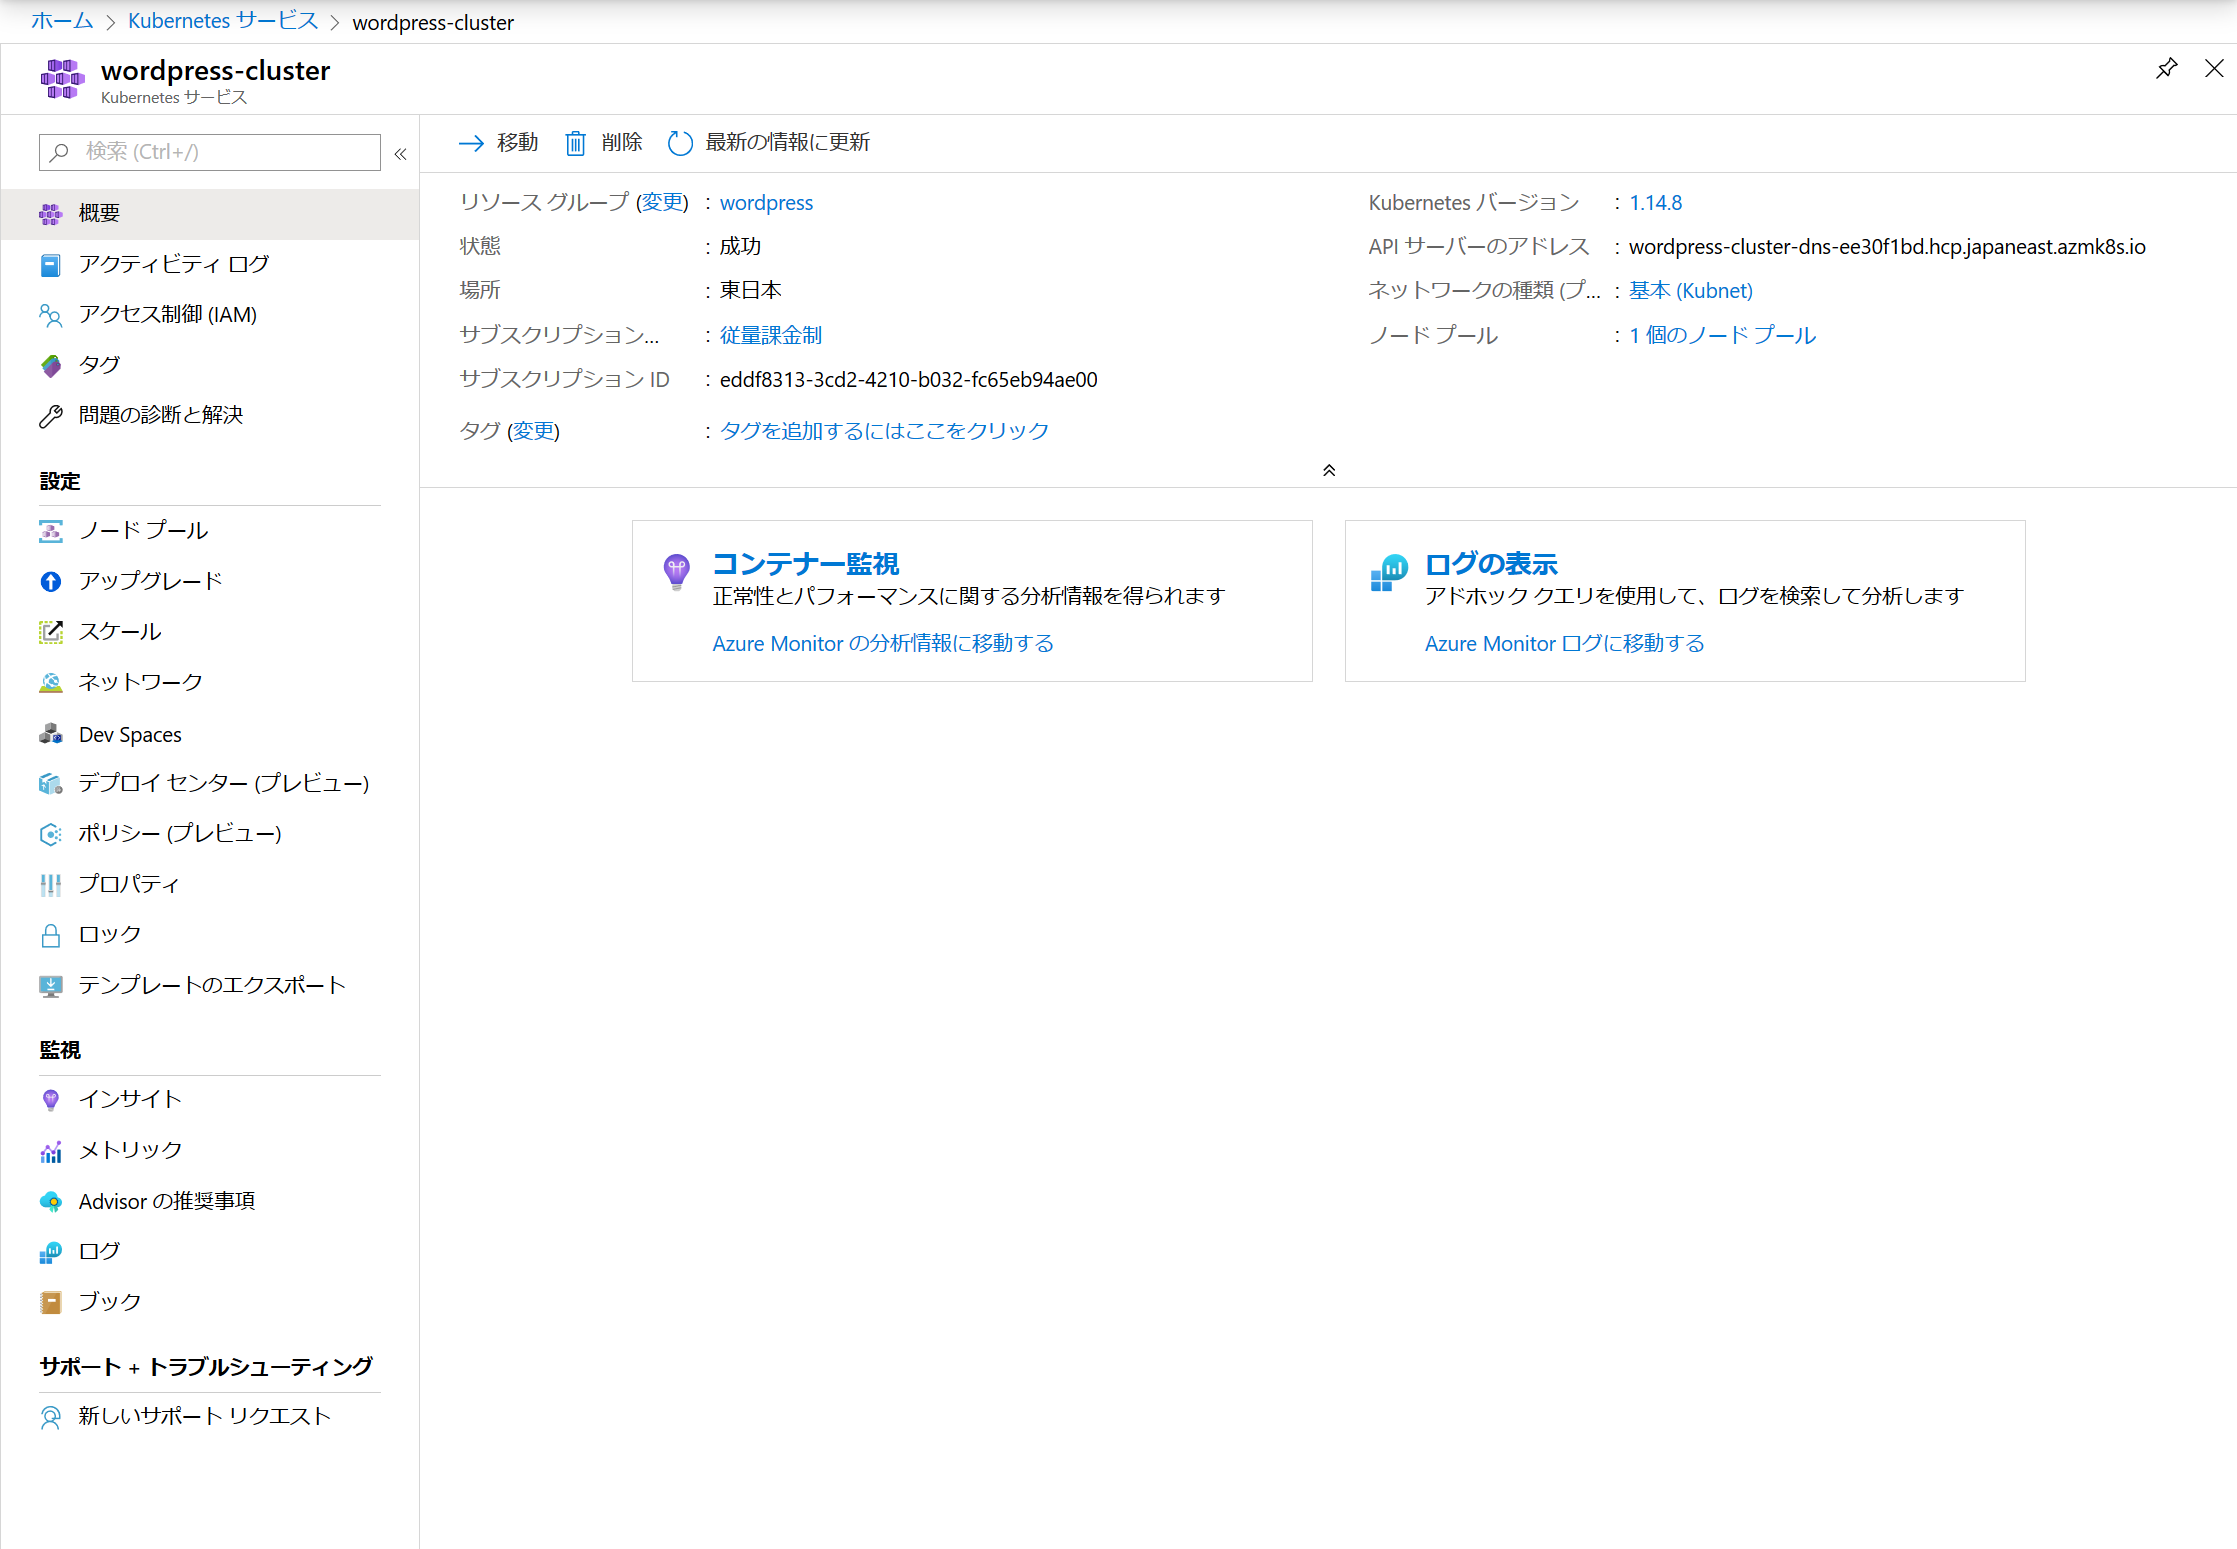Open the wordpress resource group link
The image size is (2237, 1549).
pyautogui.click(x=766, y=202)
